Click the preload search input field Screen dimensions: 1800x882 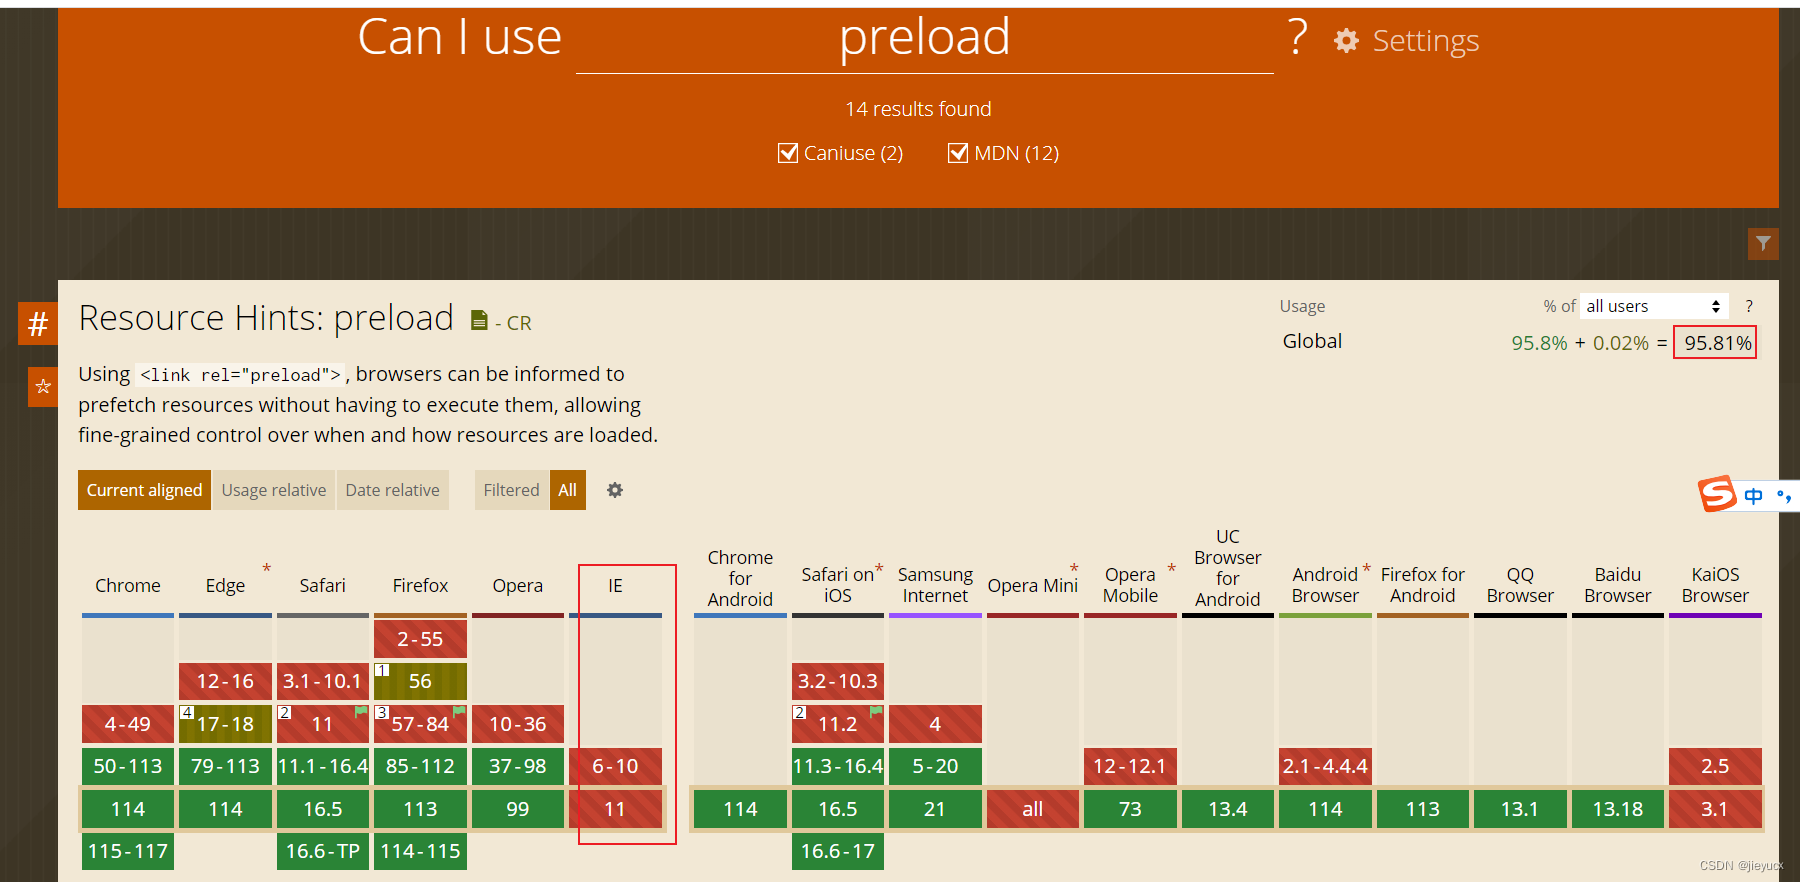pyautogui.click(x=924, y=40)
